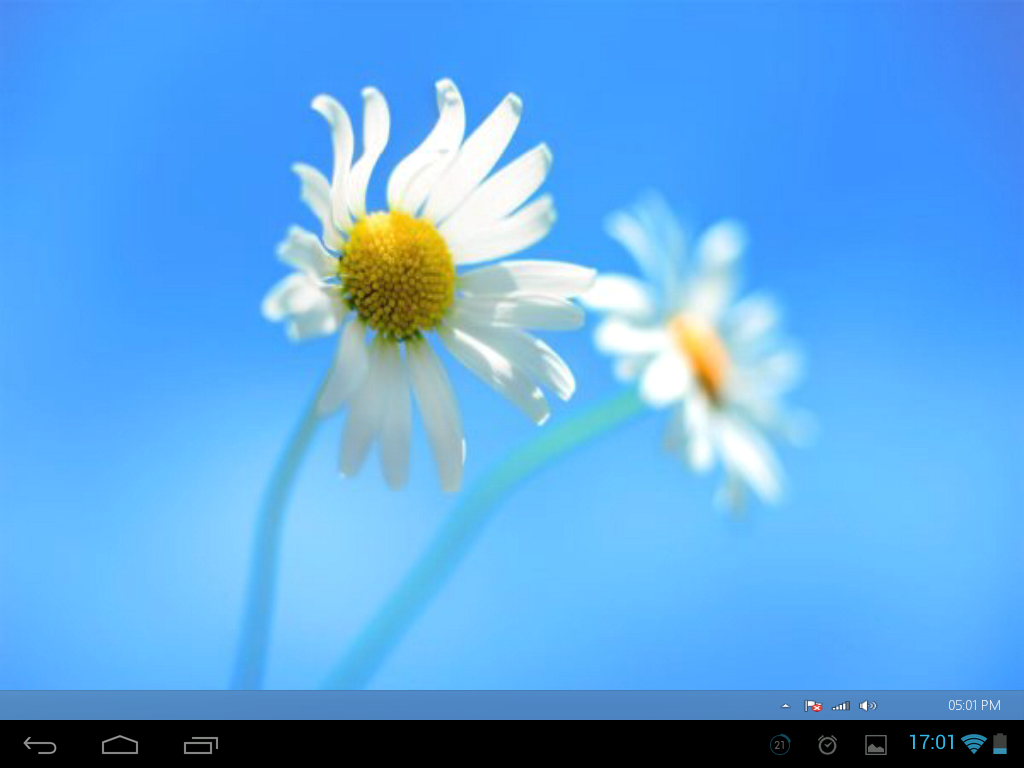The width and height of the screenshot is (1024, 768).
Task: Tap the Android home button
Action: [x=120, y=744]
